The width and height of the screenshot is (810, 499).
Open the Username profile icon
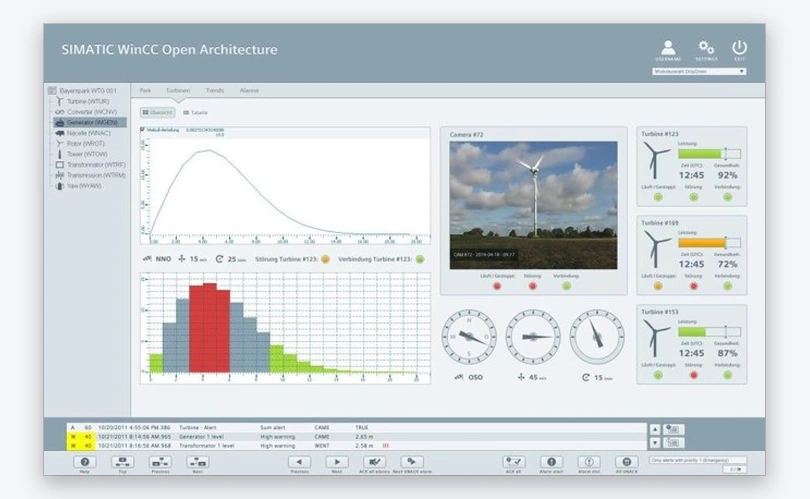coord(668,48)
